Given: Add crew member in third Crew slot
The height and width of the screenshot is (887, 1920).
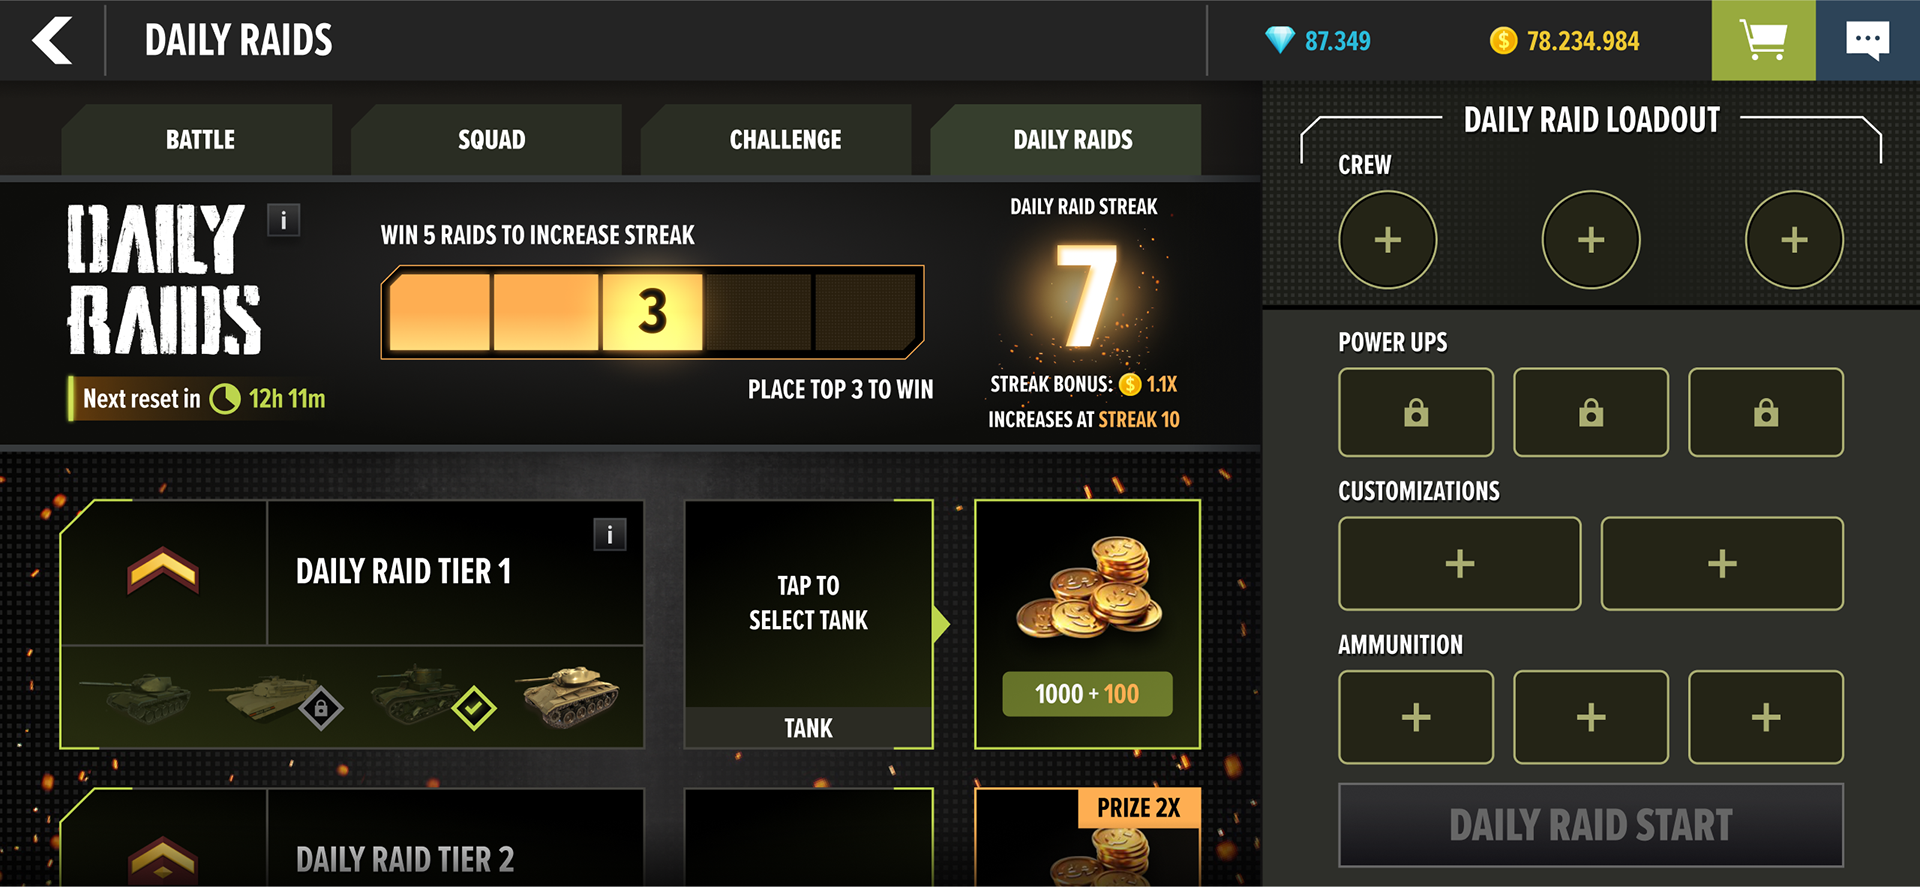Looking at the screenshot, I should pyautogui.click(x=1794, y=240).
